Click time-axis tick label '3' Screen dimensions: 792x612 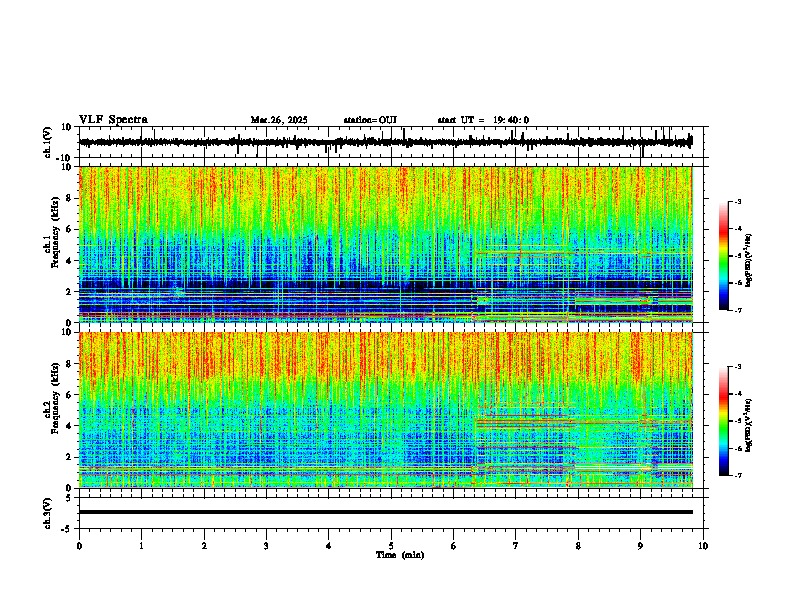pos(266,546)
